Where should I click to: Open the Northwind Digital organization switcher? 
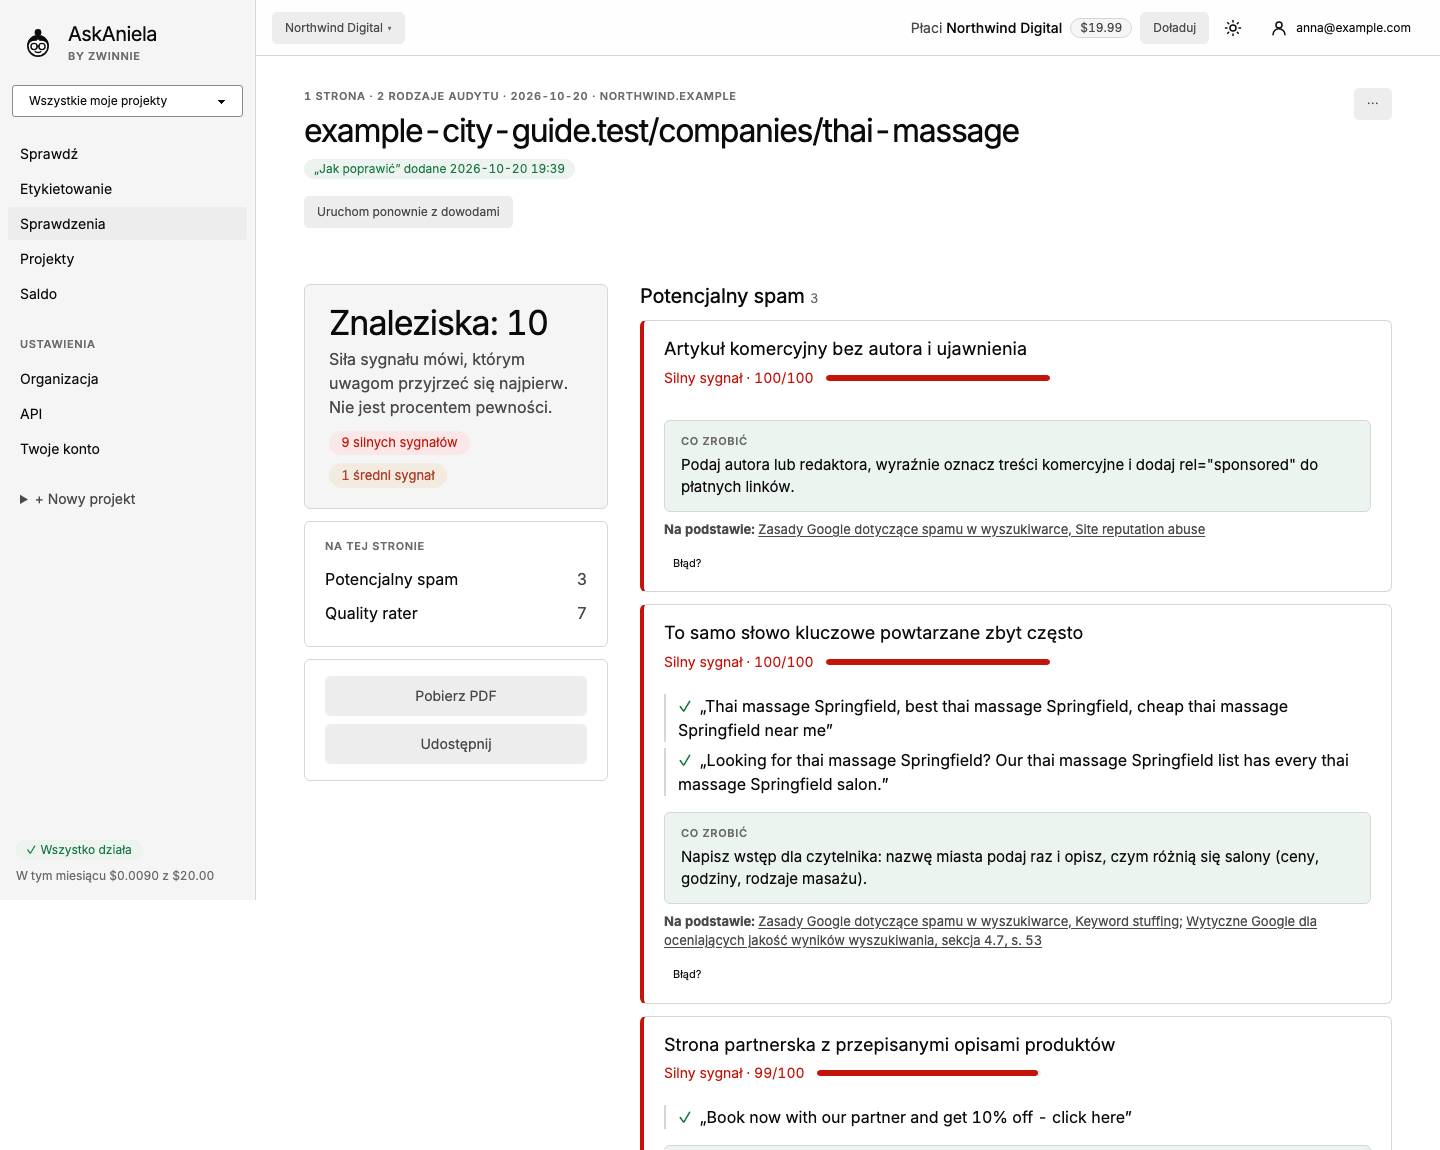point(338,28)
